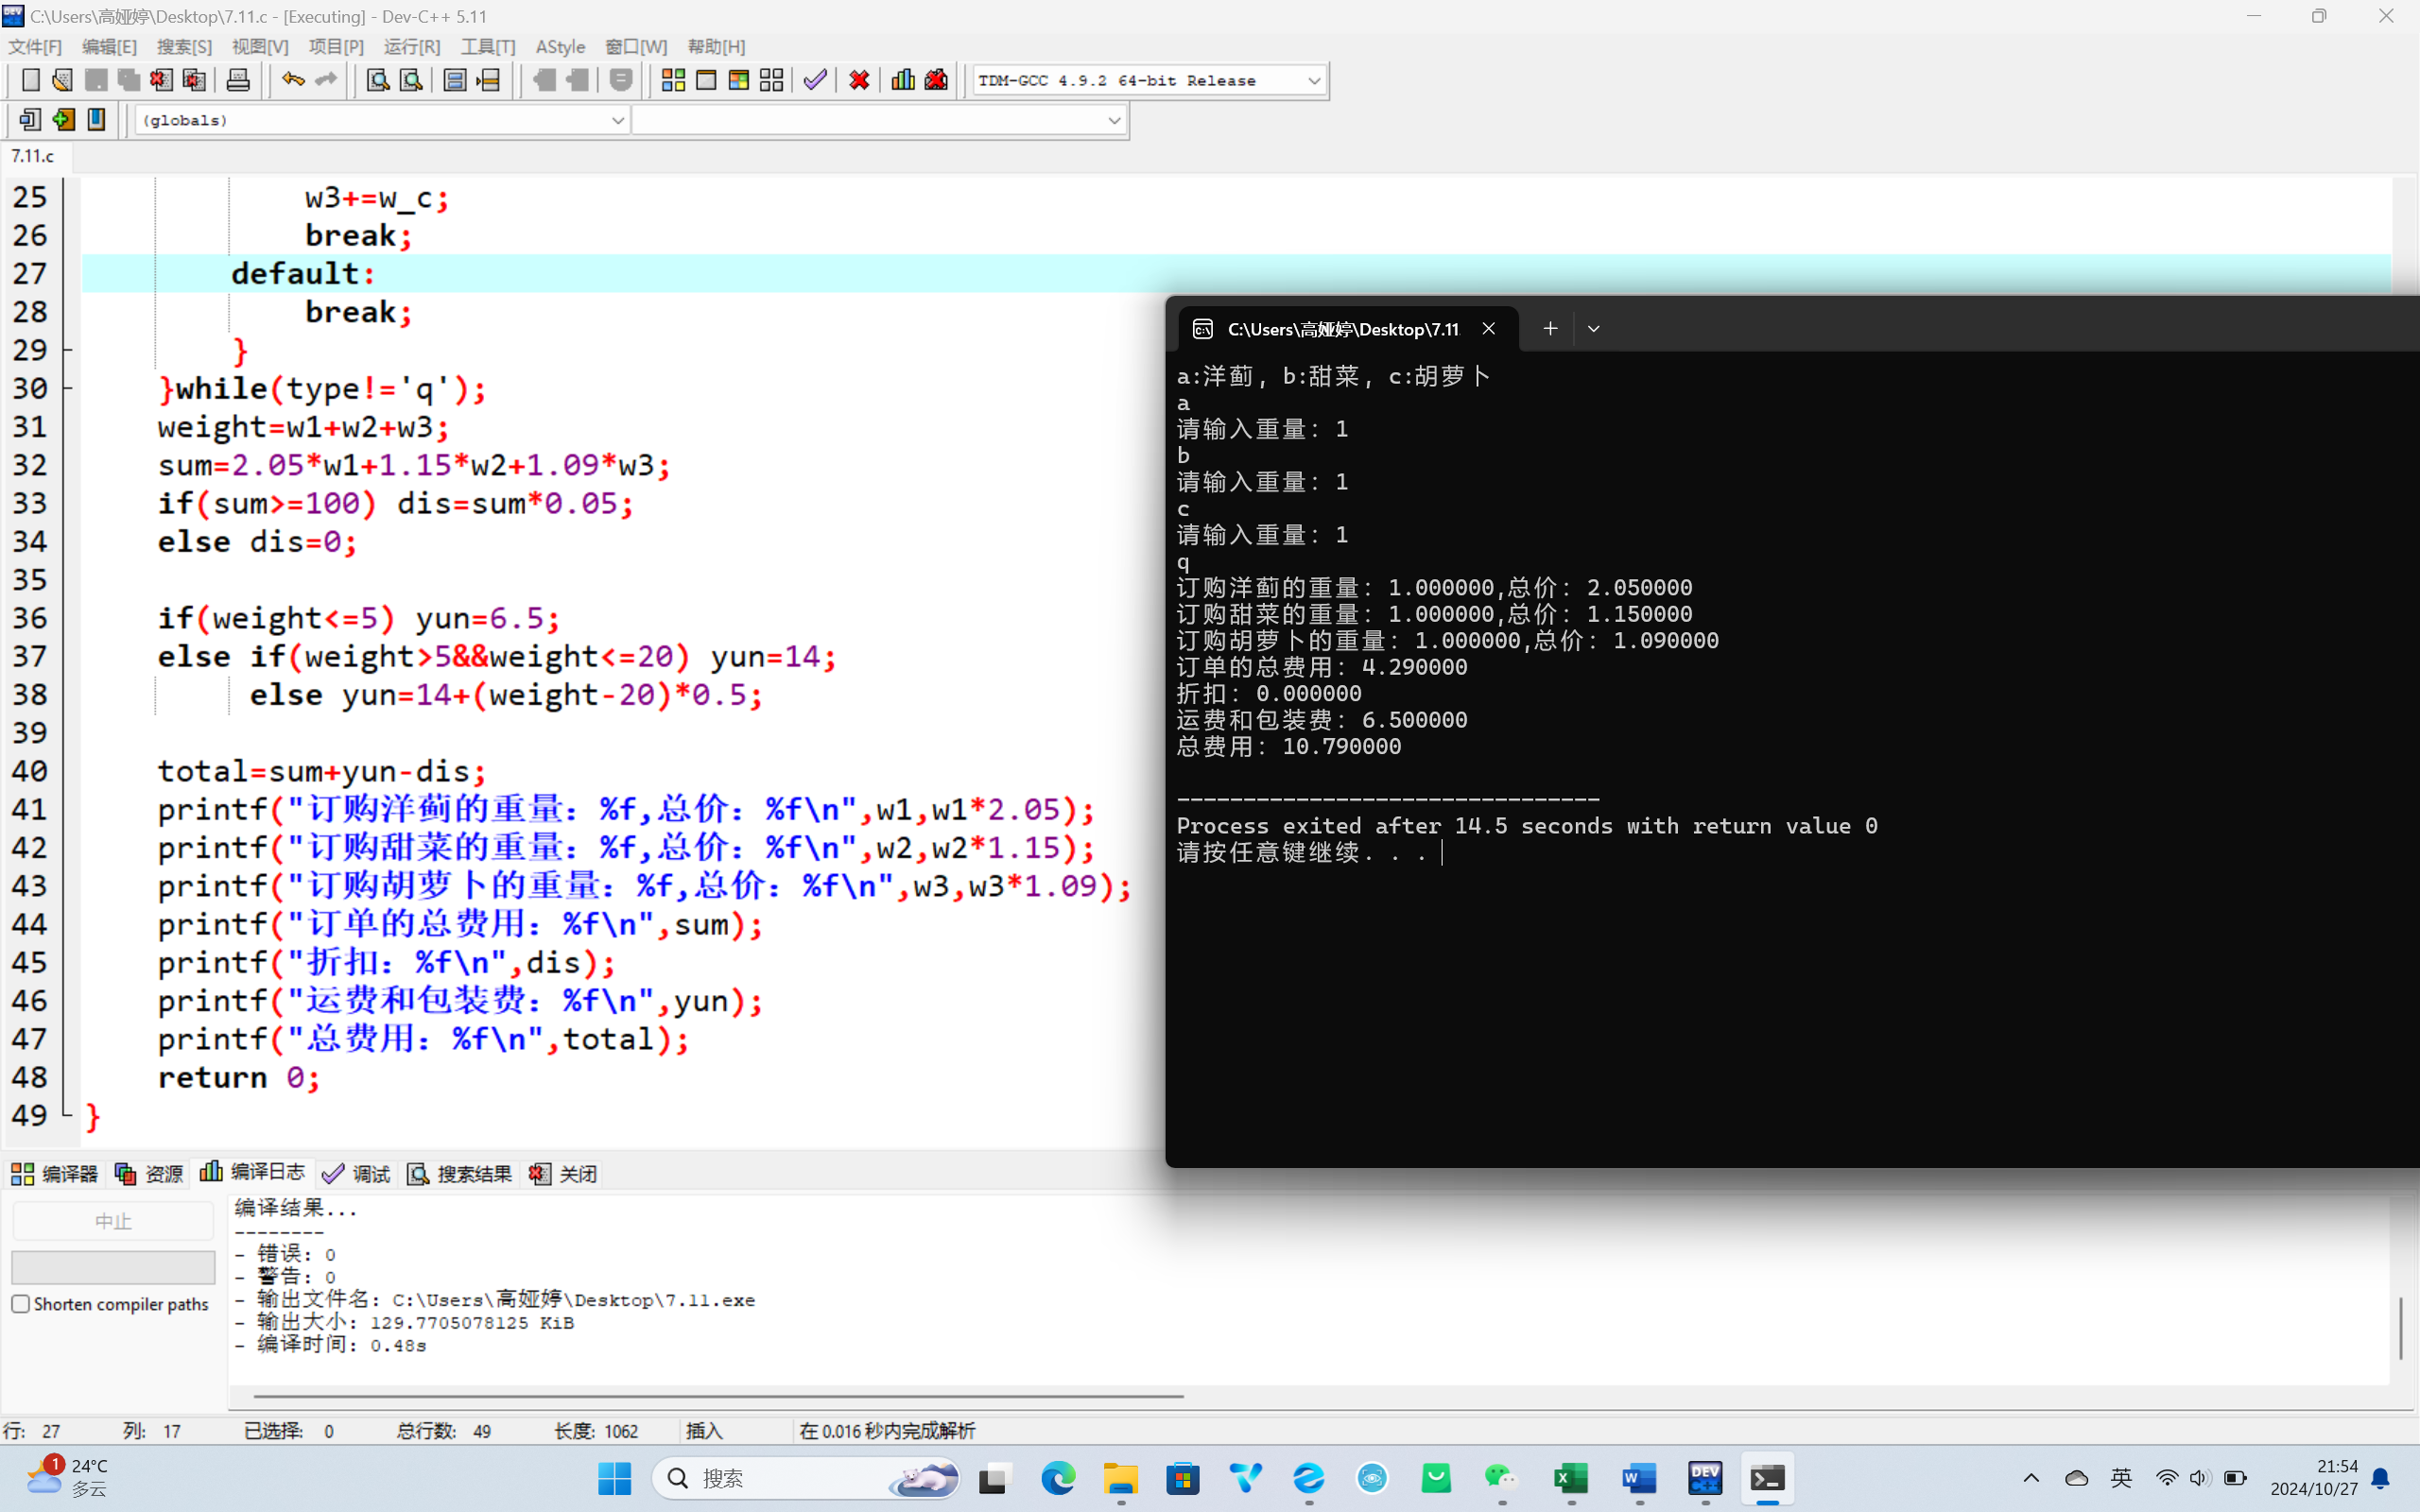2420x1512 pixels.
Task: Open the terminal new tab dropdown chevron
Action: [1593, 329]
